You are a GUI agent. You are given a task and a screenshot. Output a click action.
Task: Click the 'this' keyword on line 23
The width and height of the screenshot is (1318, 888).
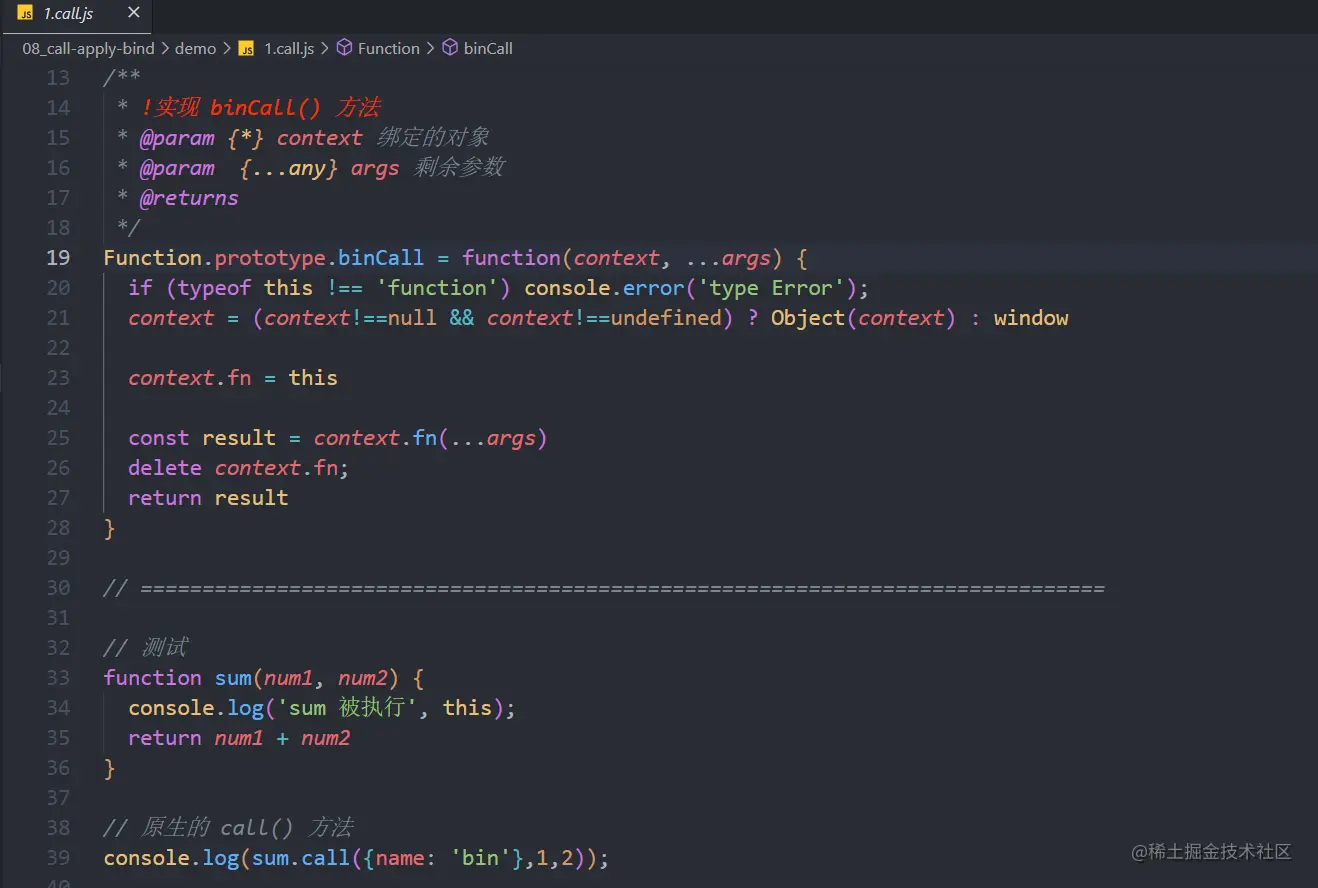pos(313,378)
